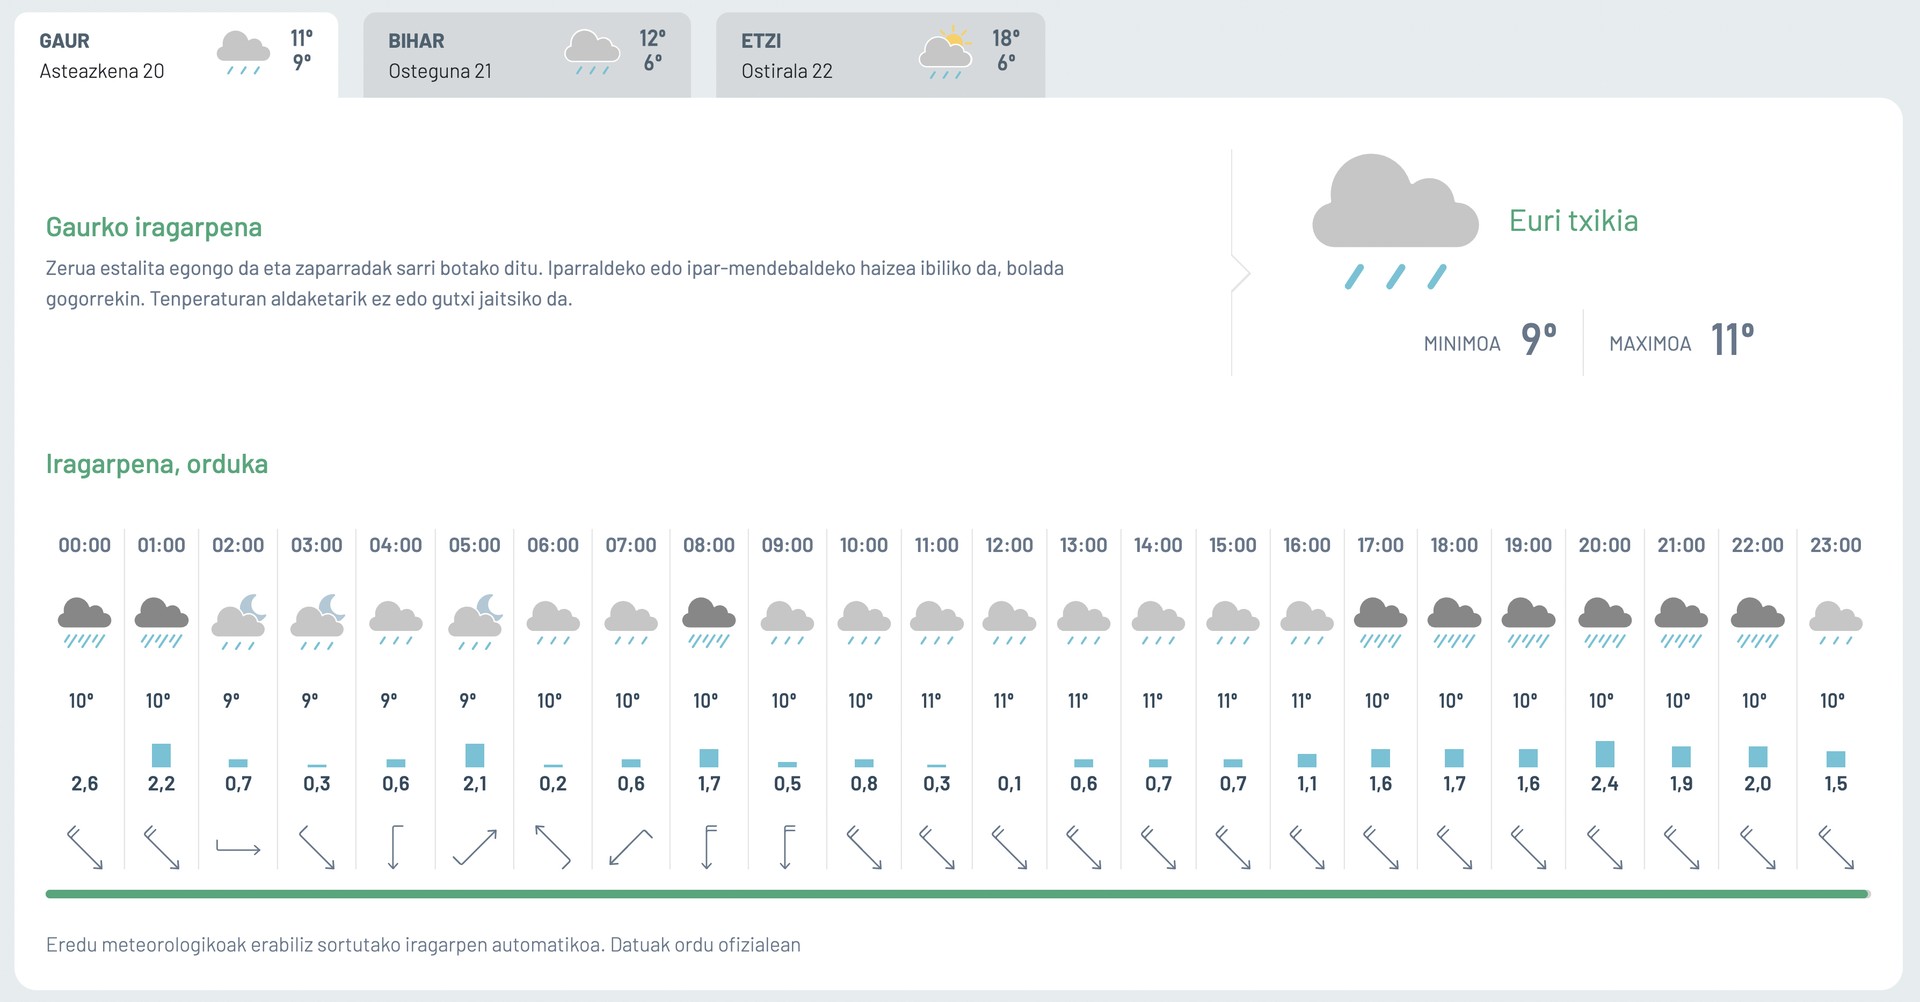Click the Eredu meteorologikoak footer note
This screenshot has height=1002, width=1920.
(423, 945)
